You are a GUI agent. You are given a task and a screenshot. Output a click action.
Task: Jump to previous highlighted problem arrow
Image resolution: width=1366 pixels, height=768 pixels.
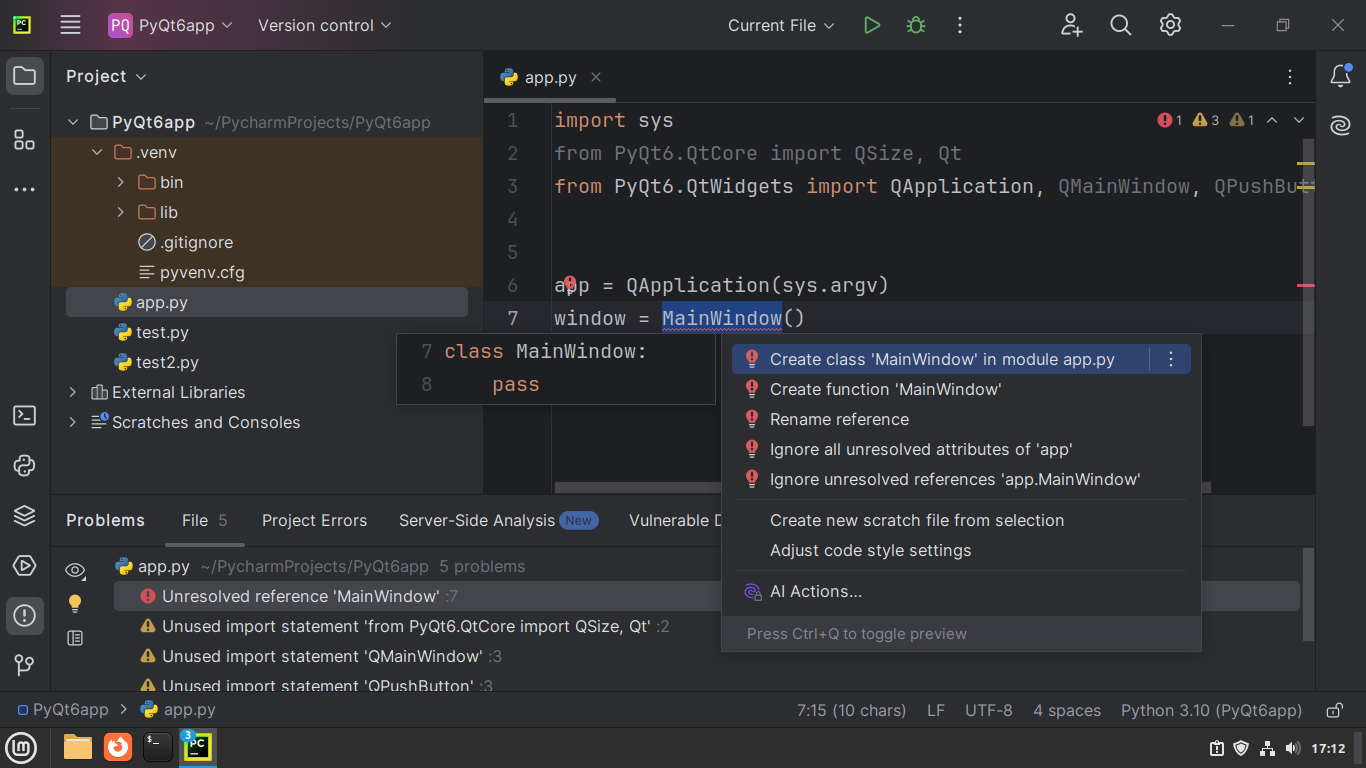[x=1272, y=120]
